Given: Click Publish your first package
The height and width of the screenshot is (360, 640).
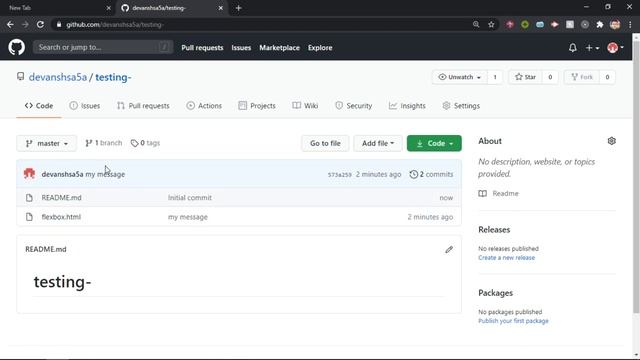Looking at the screenshot, I should tap(513, 321).
